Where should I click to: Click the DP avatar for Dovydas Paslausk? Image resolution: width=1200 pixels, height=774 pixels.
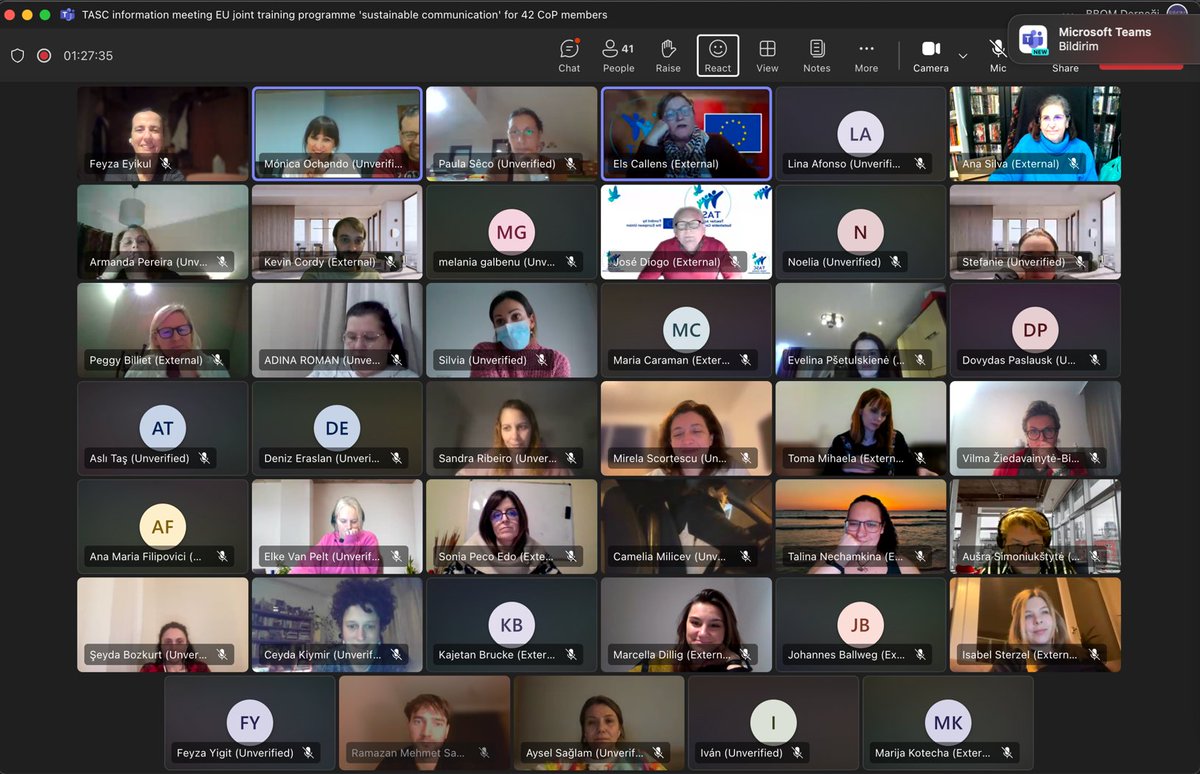coord(1035,330)
